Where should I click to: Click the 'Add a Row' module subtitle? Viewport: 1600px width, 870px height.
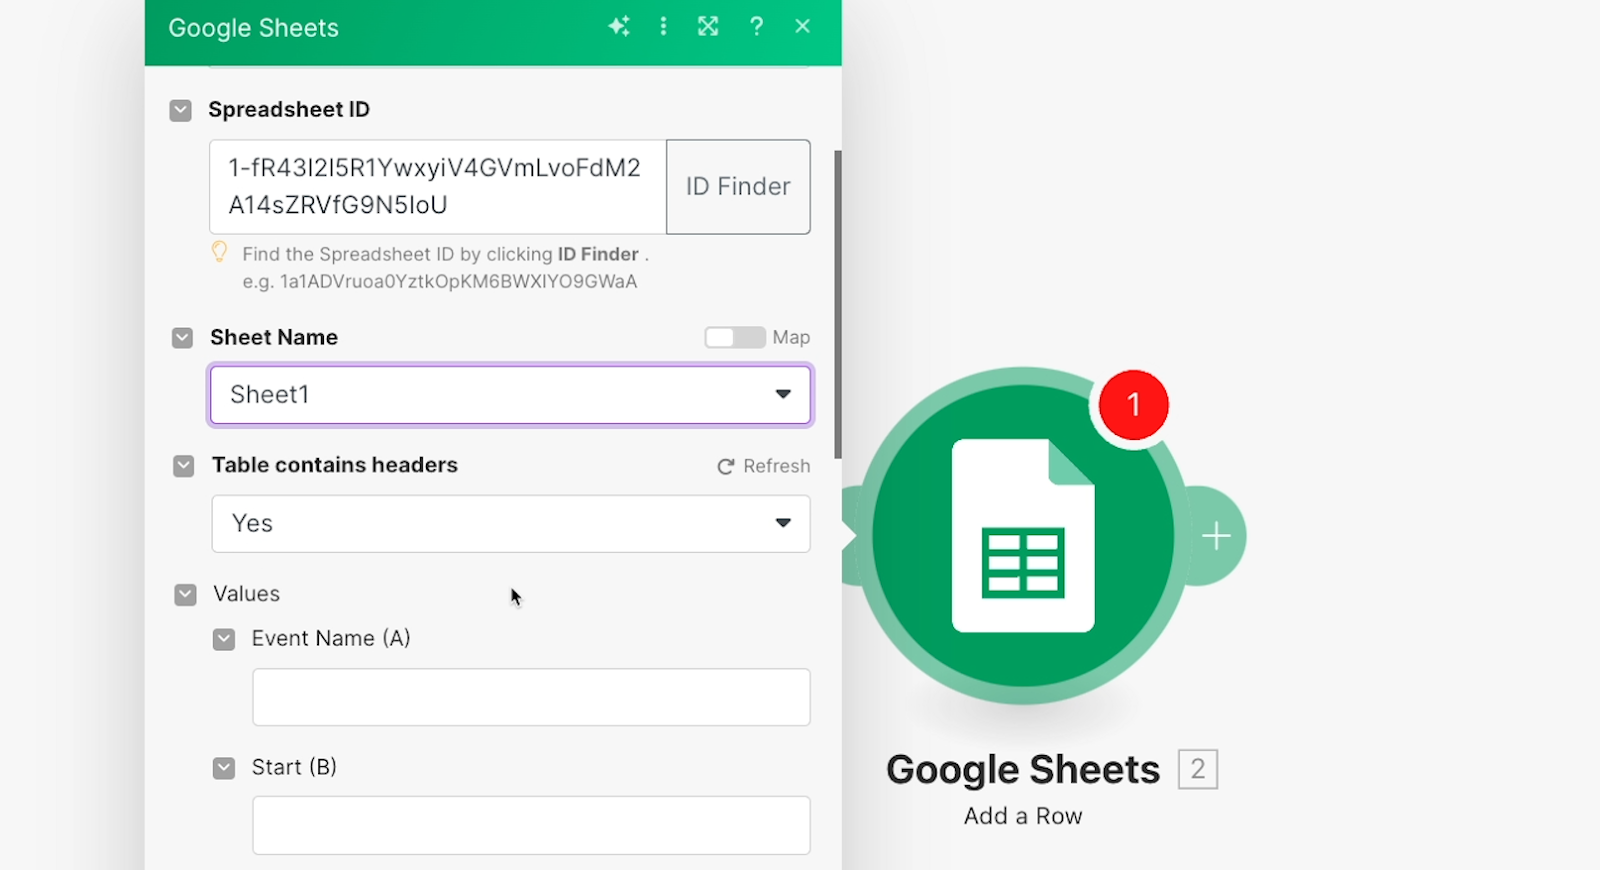coord(1023,816)
